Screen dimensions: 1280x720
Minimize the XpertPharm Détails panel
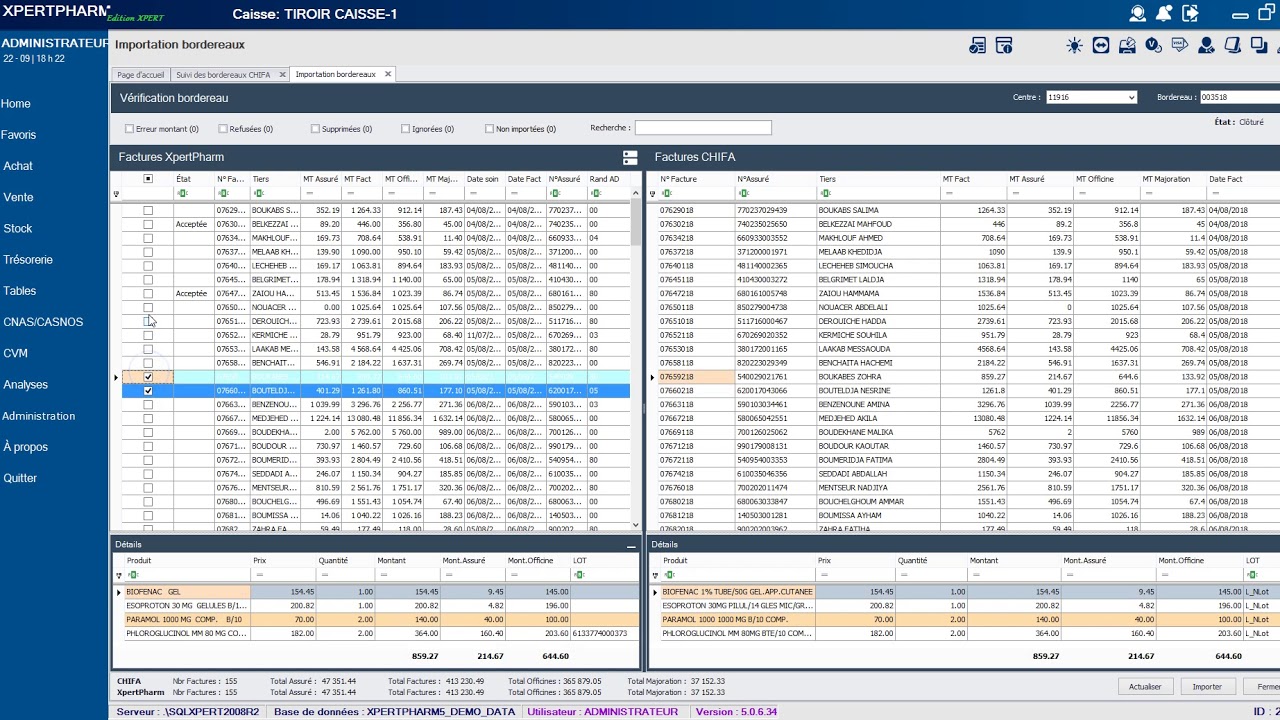[631, 545]
